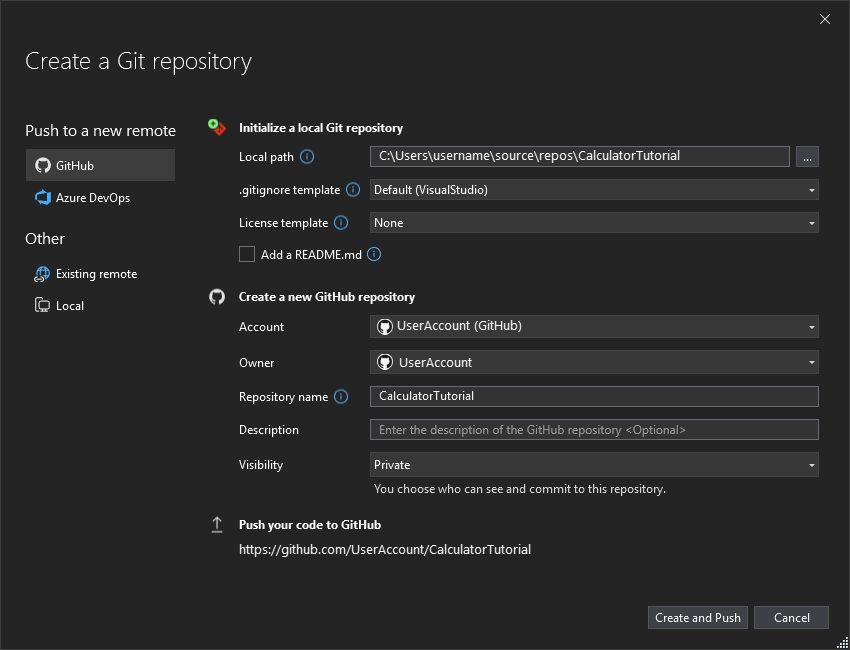Click the Local computer icon
Viewport: 850px width, 650px height.
pos(42,306)
